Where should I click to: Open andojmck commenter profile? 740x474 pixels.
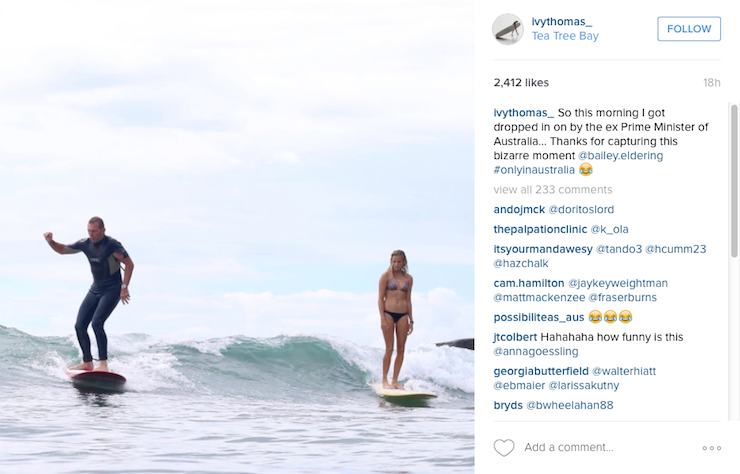click(x=519, y=210)
